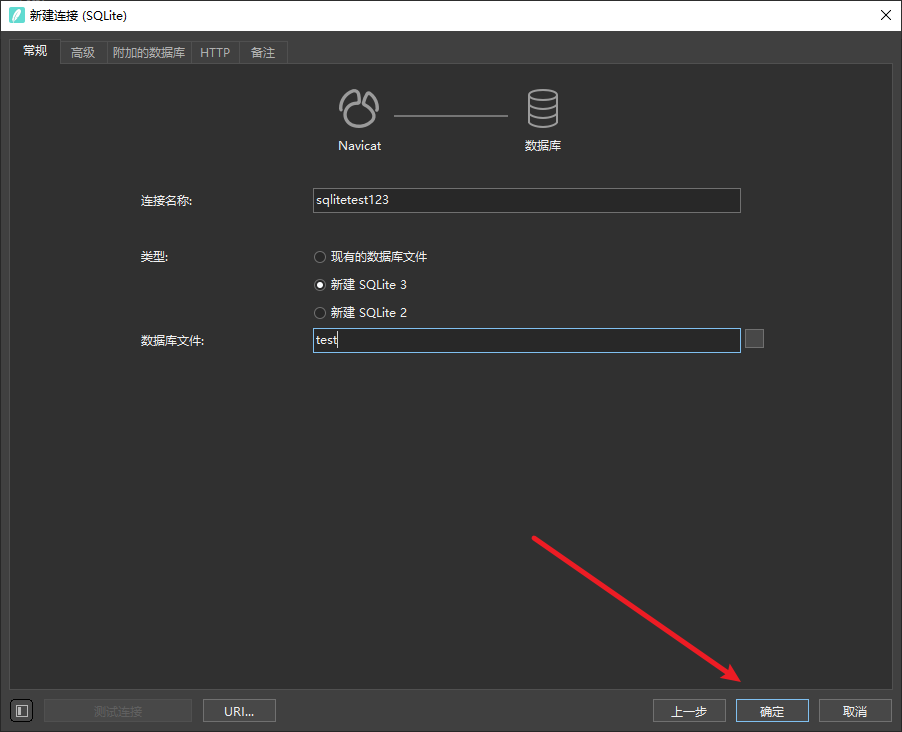
Task: Click the 类型 label
Action: [154, 257]
